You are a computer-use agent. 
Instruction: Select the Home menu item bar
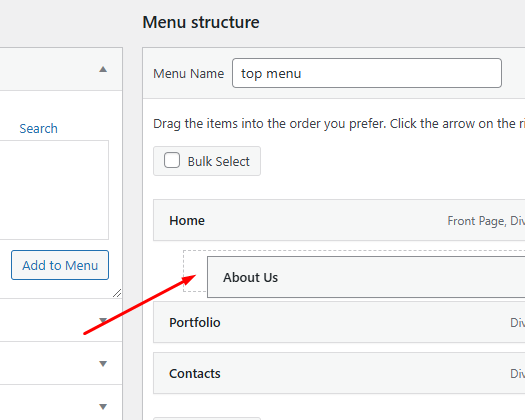pos(339,220)
